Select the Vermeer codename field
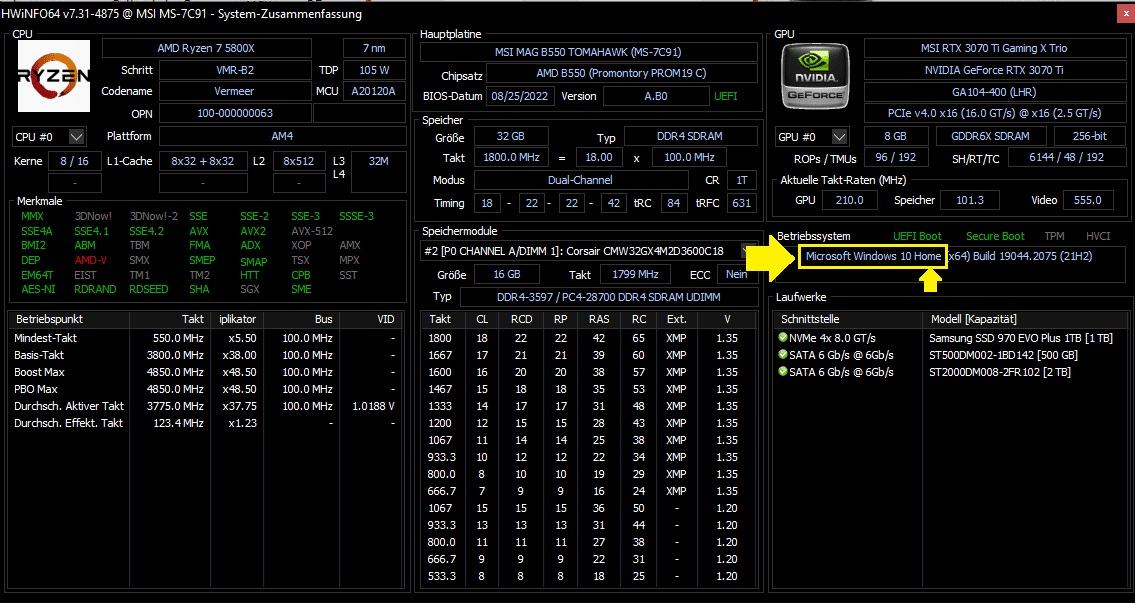Image resolution: width=1135 pixels, height=603 pixels. pos(235,91)
